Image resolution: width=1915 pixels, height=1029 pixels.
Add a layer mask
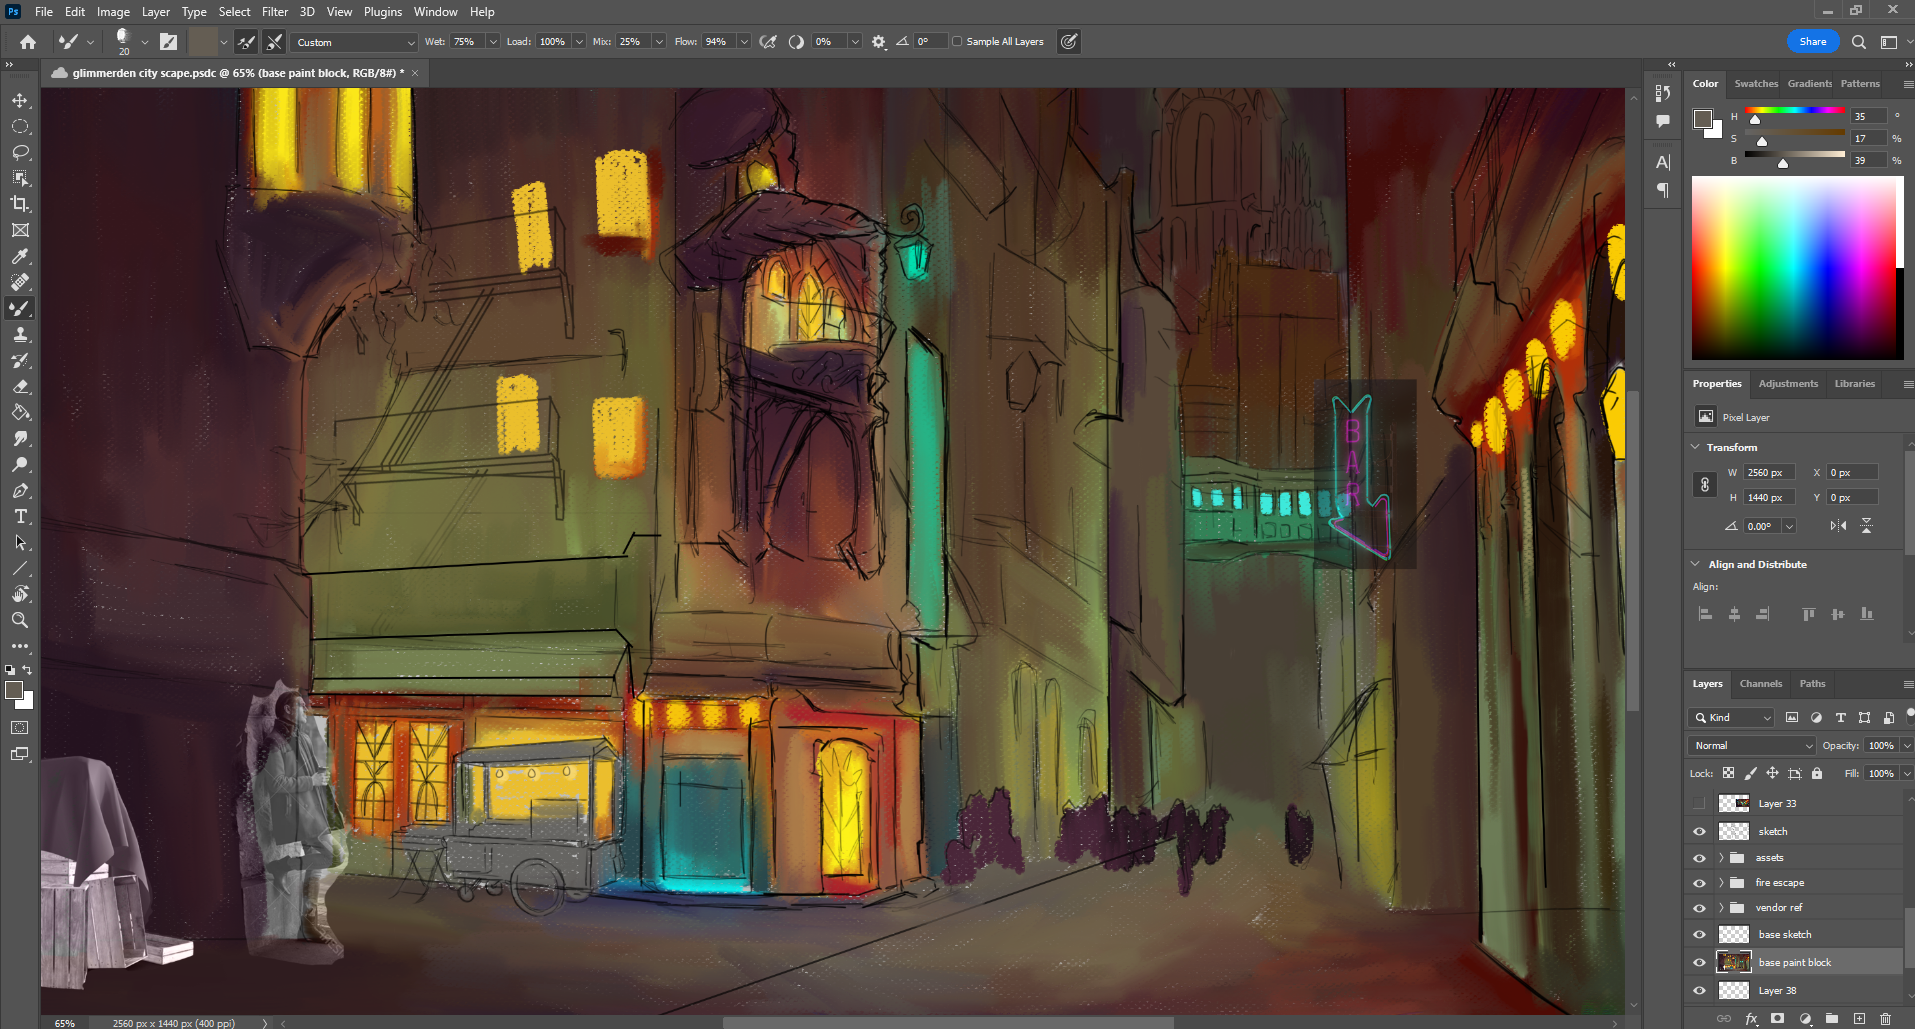1777,1019
